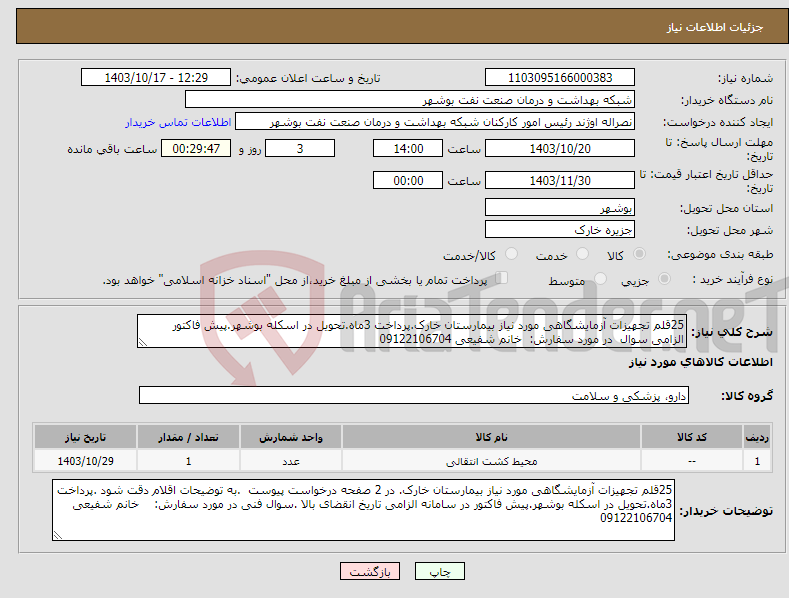Image resolution: width=789 pixels, height=598 pixels.
Task: Click the buyer organization name field
Action: click(410, 100)
